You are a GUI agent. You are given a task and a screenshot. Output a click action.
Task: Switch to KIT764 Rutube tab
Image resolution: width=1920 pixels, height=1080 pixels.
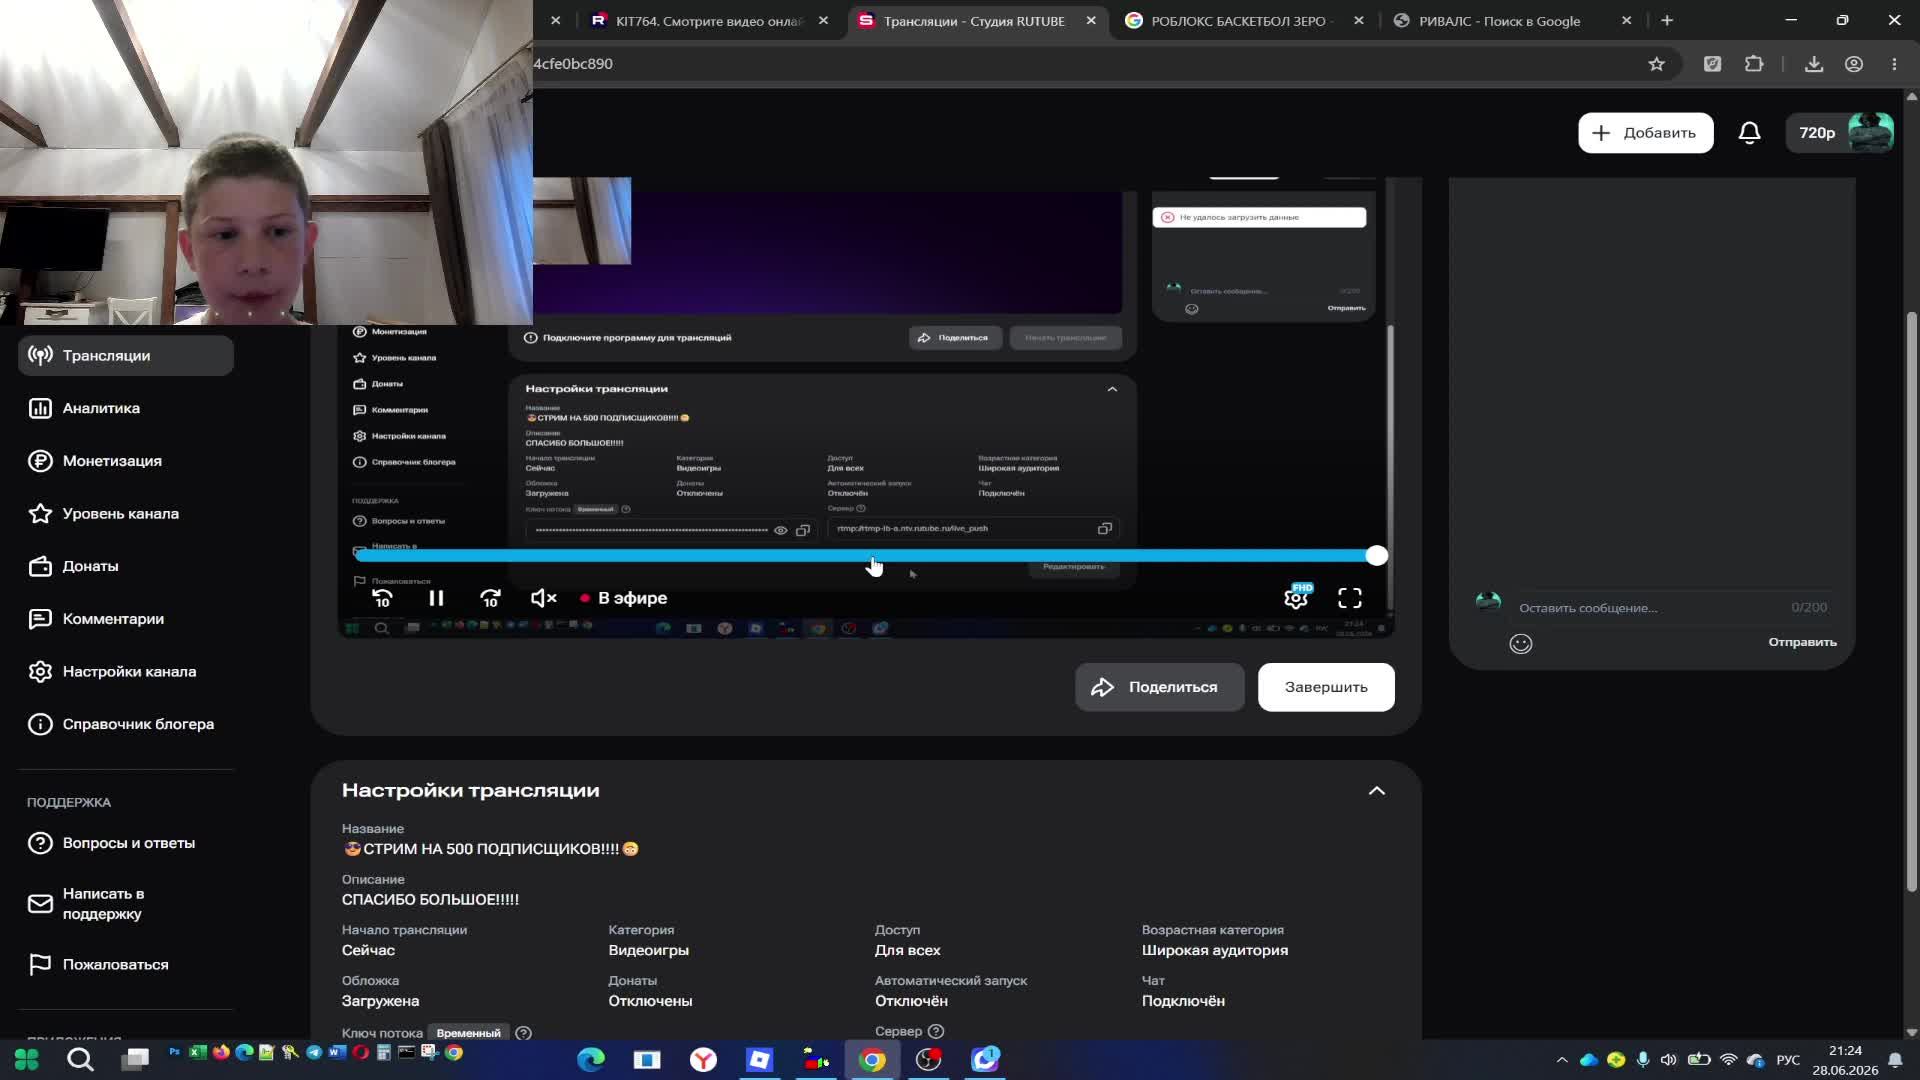click(x=707, y=20)
